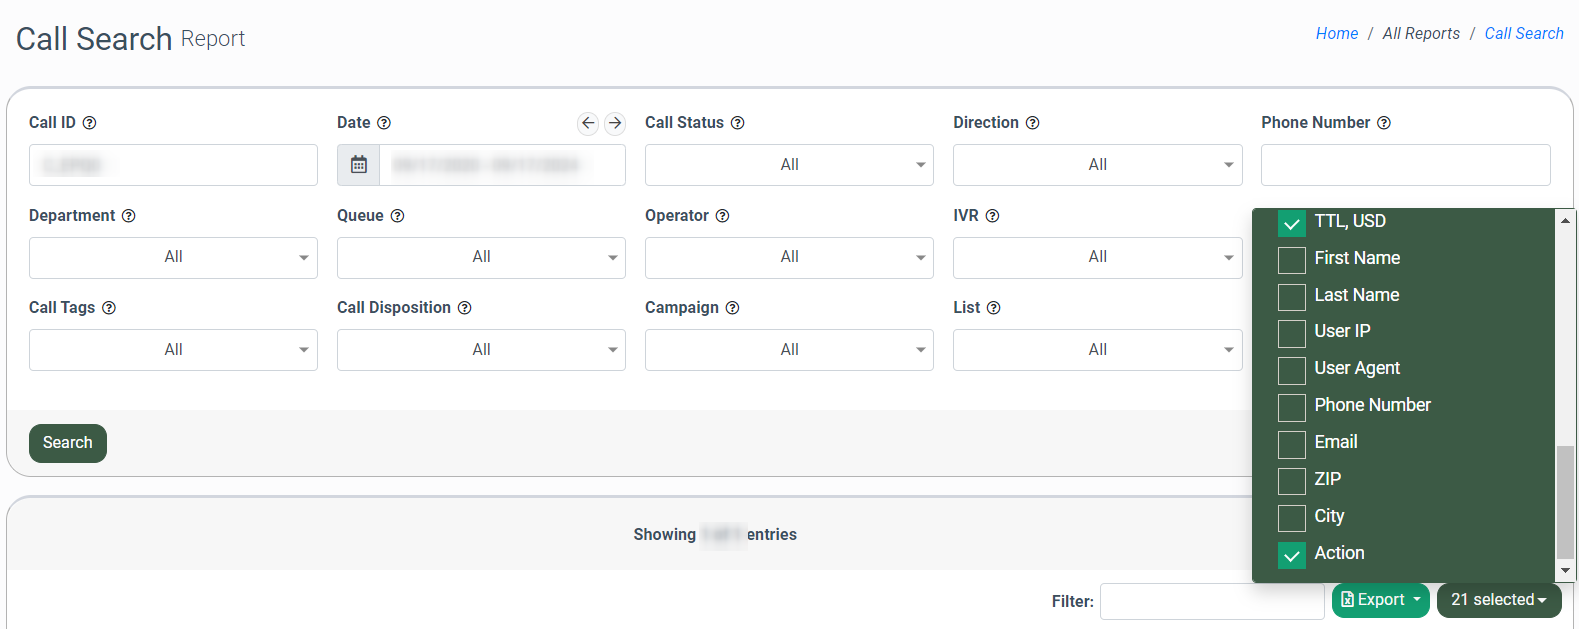The width and height of the screenshot is (1579, 629).
Task: Click the Direction help question icon
Action: 1032,123
